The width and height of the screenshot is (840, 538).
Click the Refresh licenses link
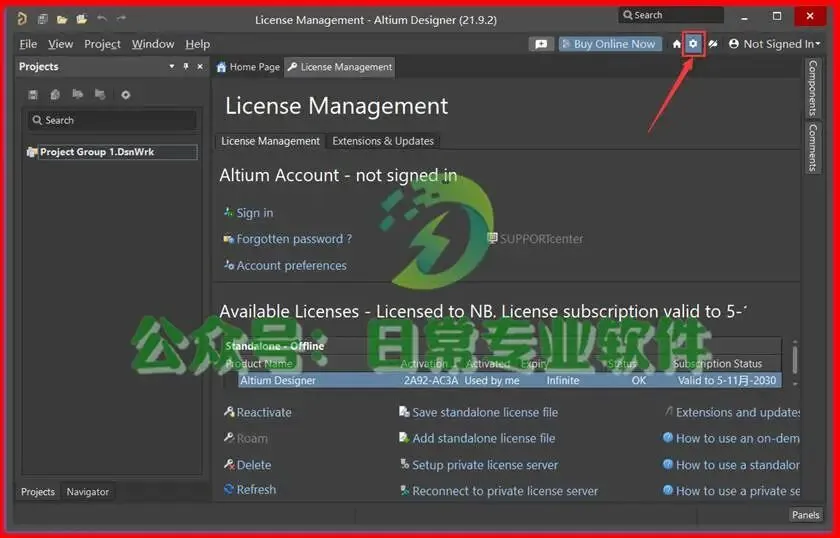[250, 489]
